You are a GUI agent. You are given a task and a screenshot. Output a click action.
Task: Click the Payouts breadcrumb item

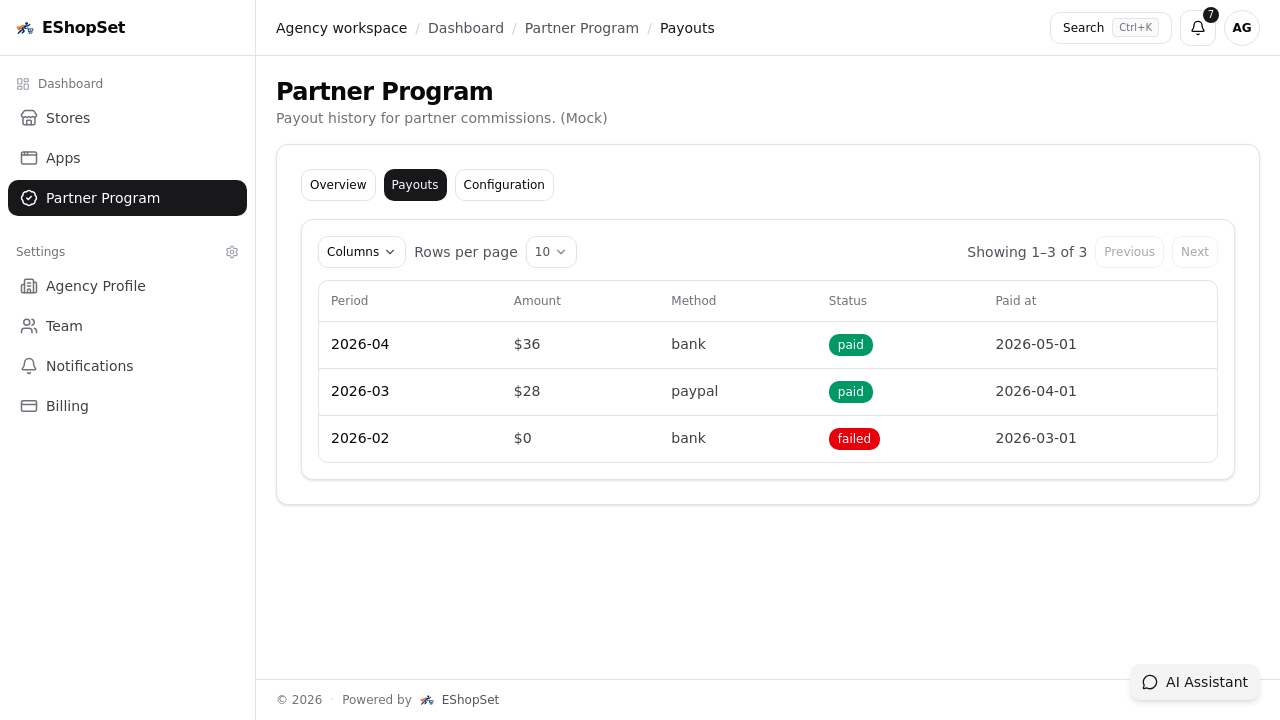click(687, 28)
